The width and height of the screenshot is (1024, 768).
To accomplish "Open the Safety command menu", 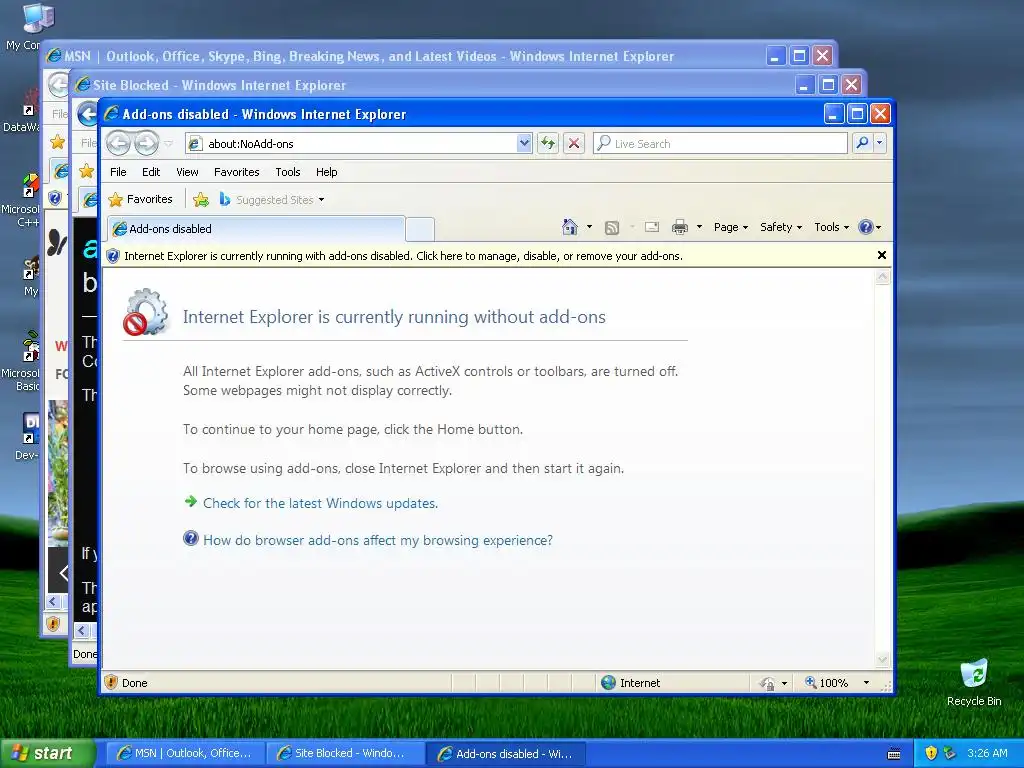I will coord(781,227).
